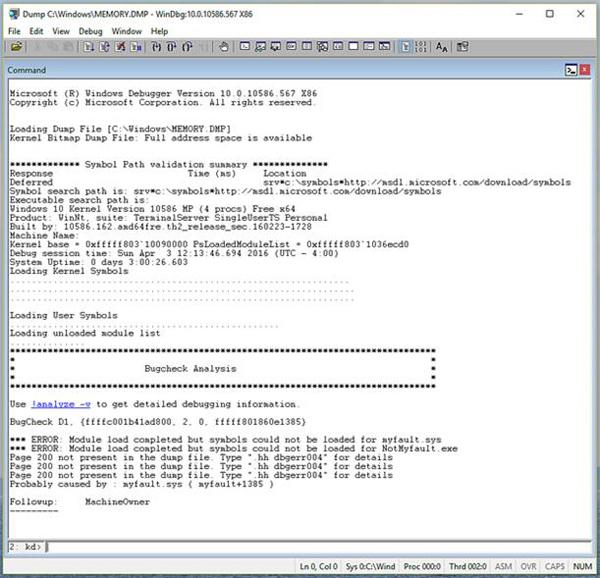
Task: Click the vertical scrollbar in Command window
Action: coord(586,300)
